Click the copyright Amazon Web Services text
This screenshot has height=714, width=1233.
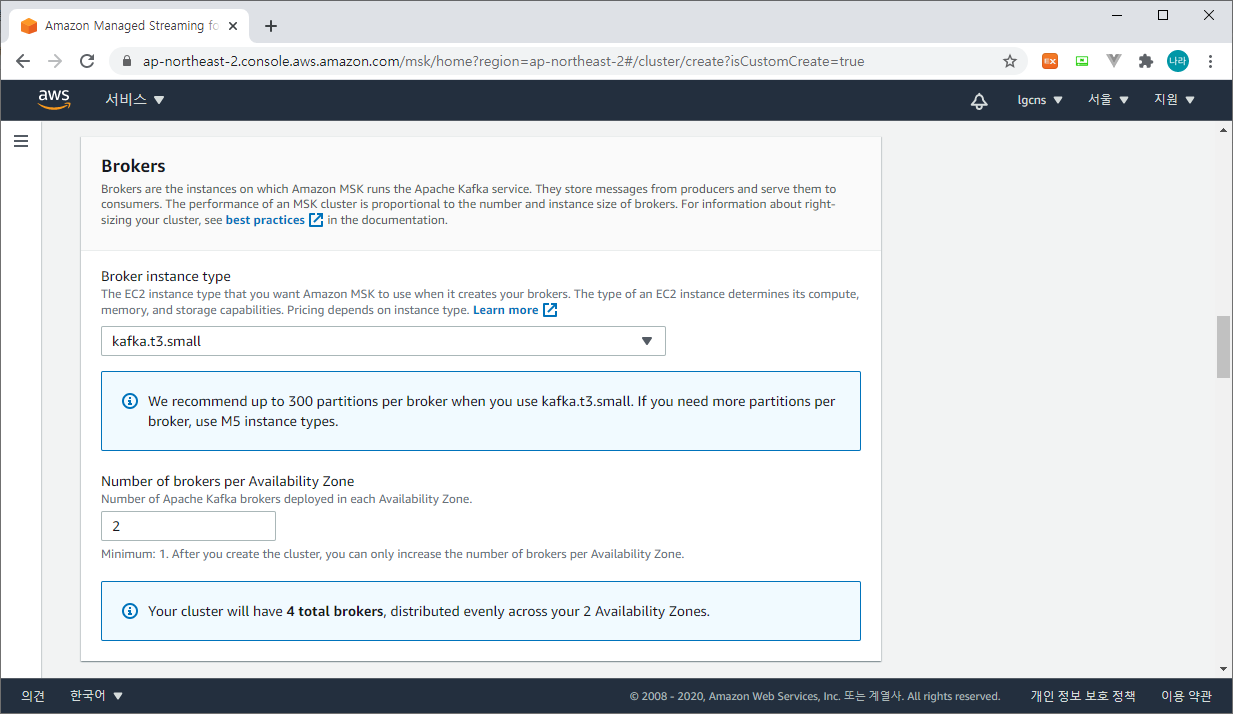815,696
